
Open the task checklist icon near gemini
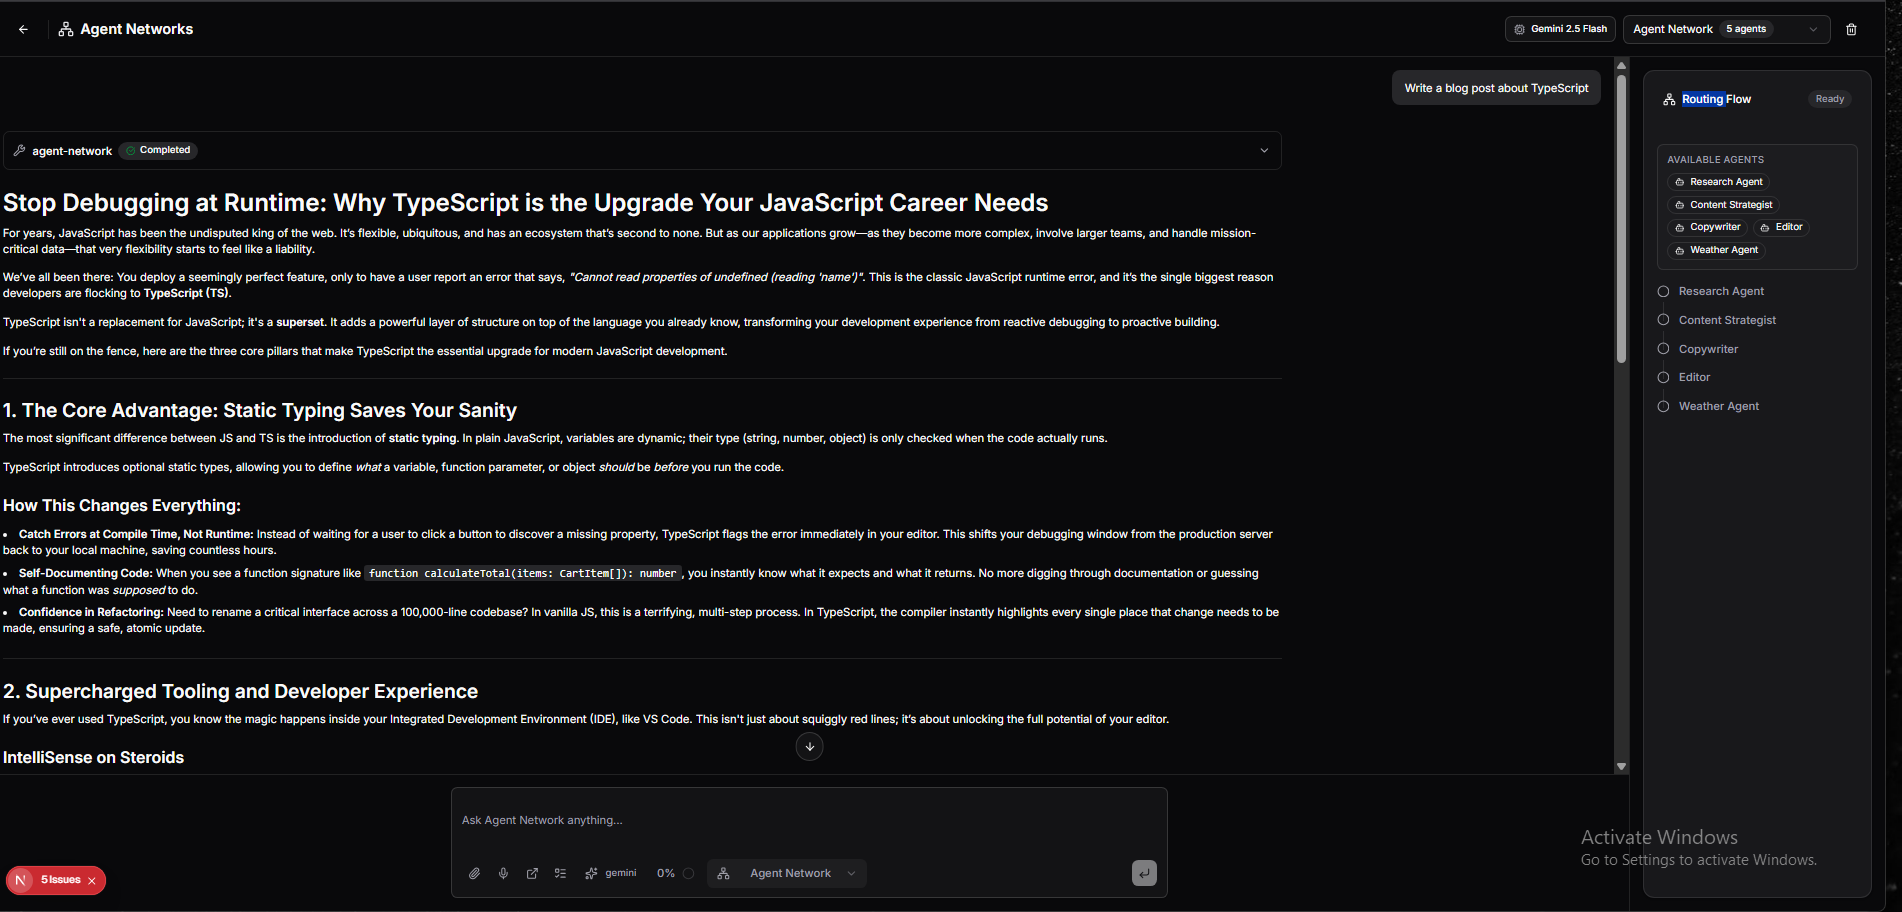pyautogui.click(x=560, y=873)
